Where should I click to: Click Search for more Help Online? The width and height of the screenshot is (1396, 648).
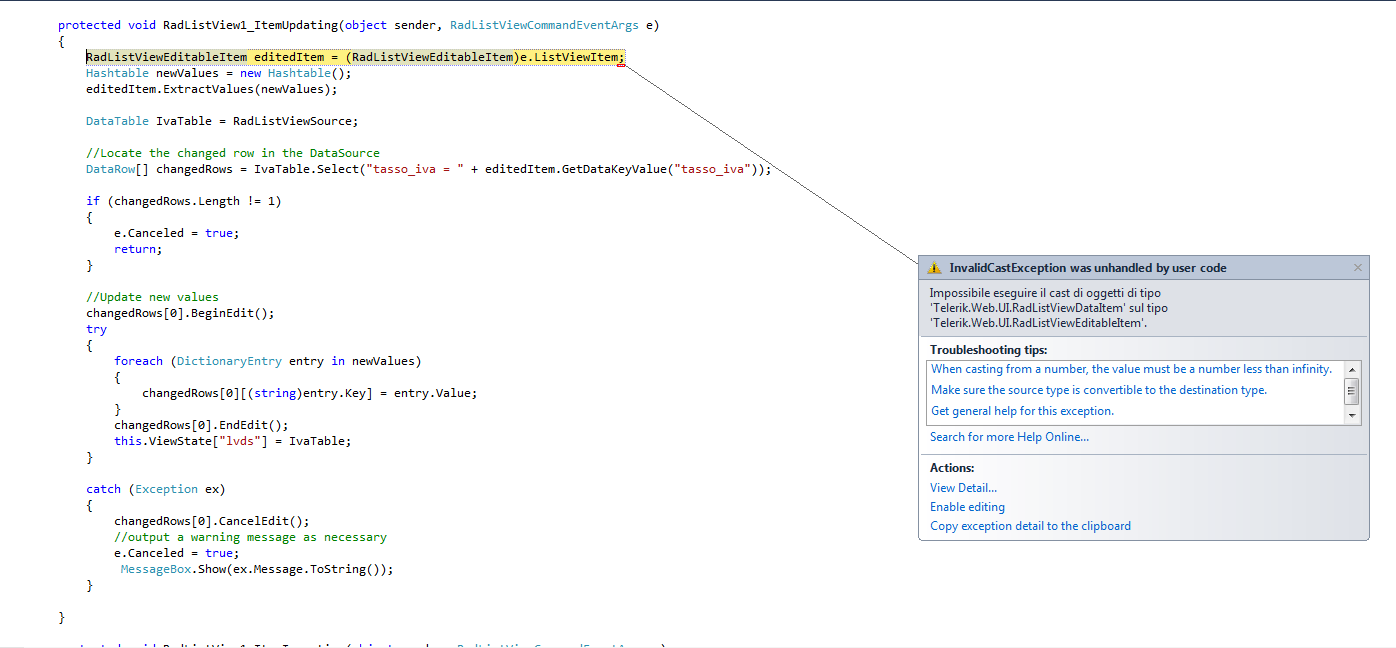pos(1009,437)
